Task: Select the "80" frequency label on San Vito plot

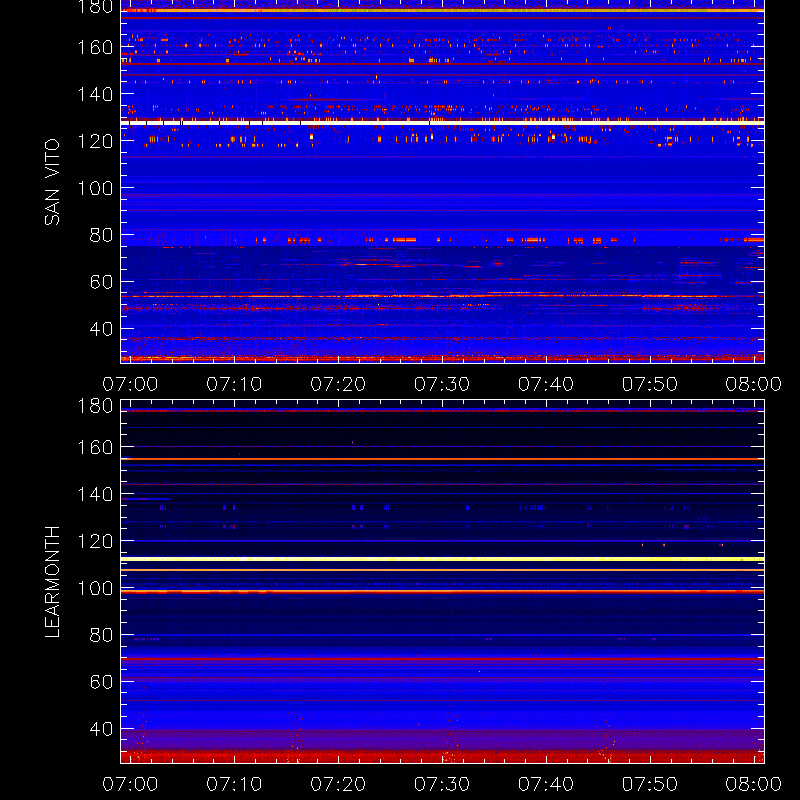Action: [101, 235]
